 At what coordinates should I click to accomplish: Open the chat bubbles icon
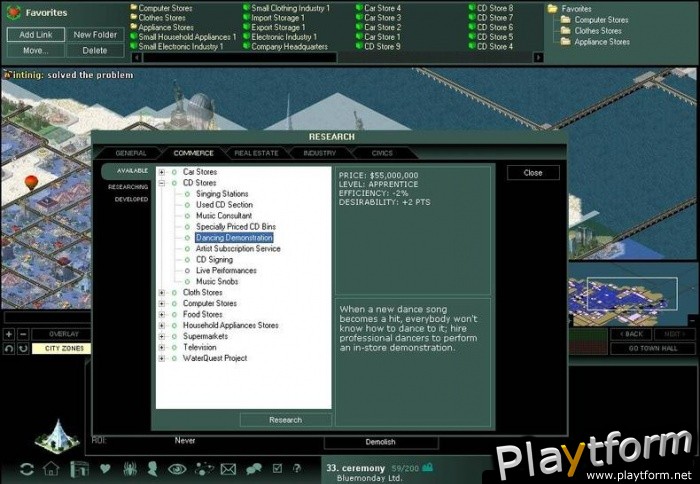tap(254, 469)
